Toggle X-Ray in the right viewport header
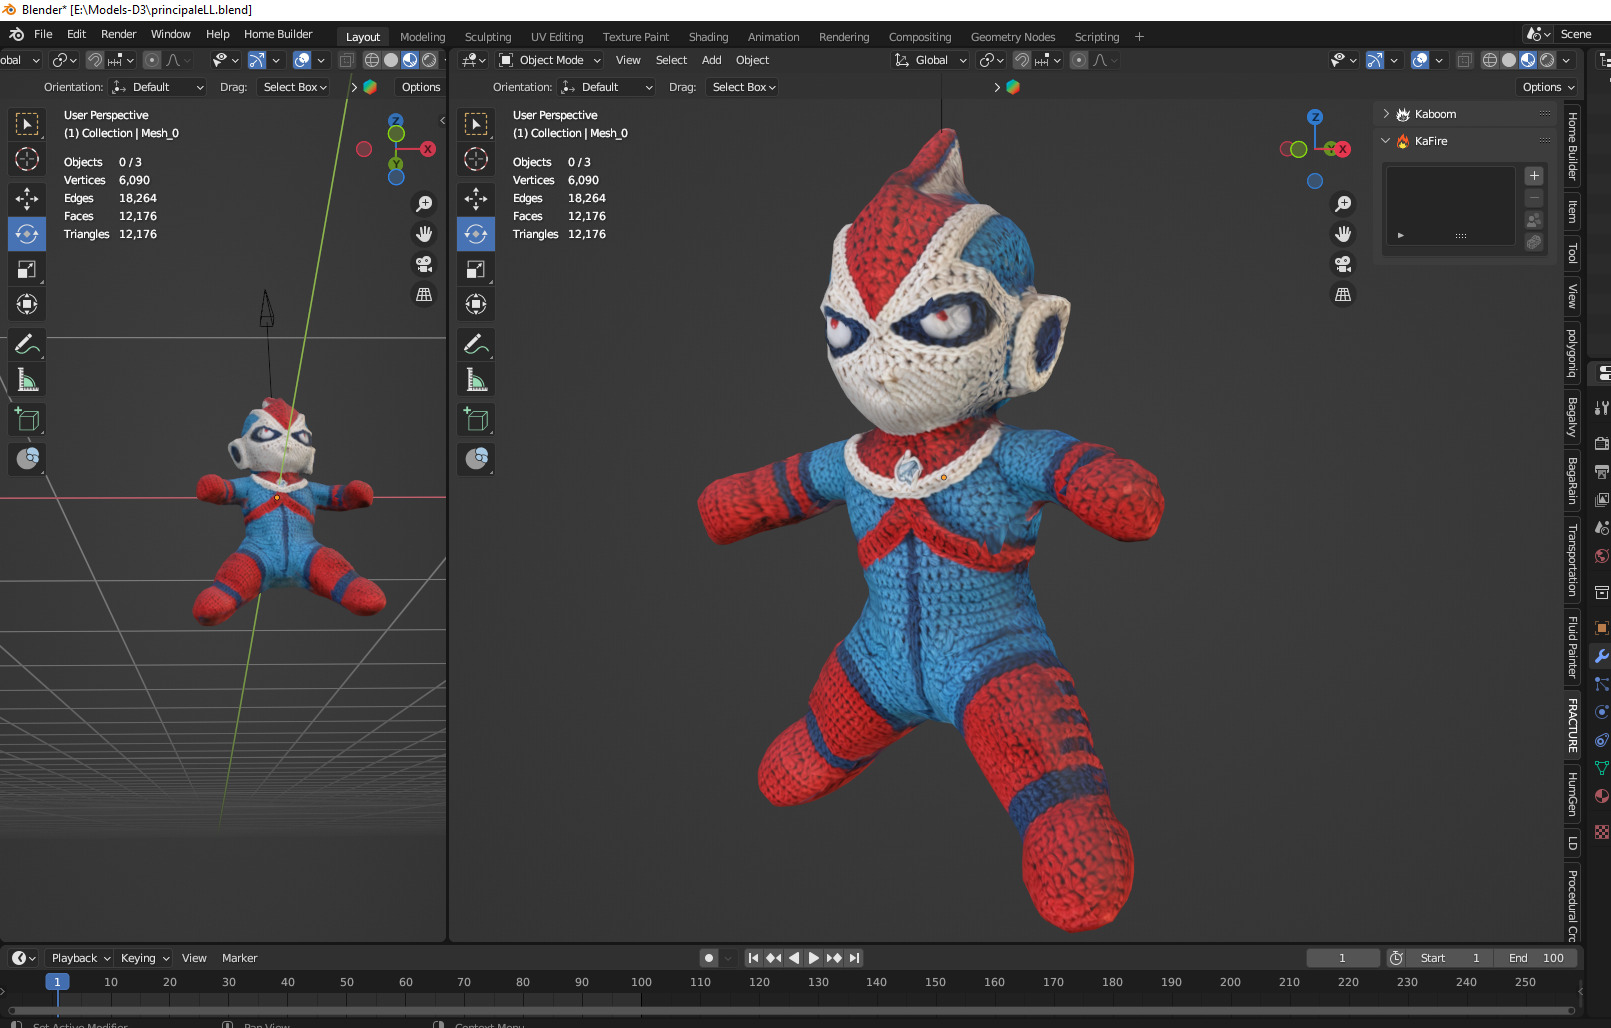This screenshot has height=1028, width=1611. point(1464,60)
